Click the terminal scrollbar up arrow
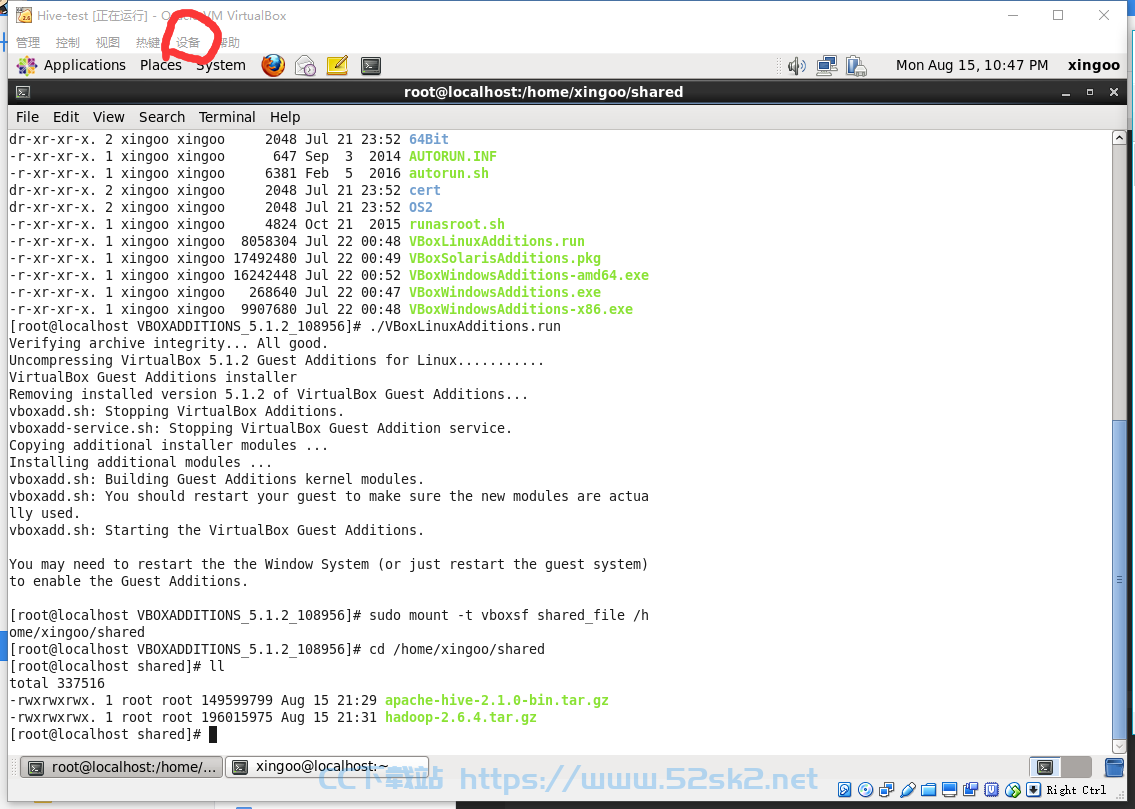 pyautogui.click(x=1119, y=137)
